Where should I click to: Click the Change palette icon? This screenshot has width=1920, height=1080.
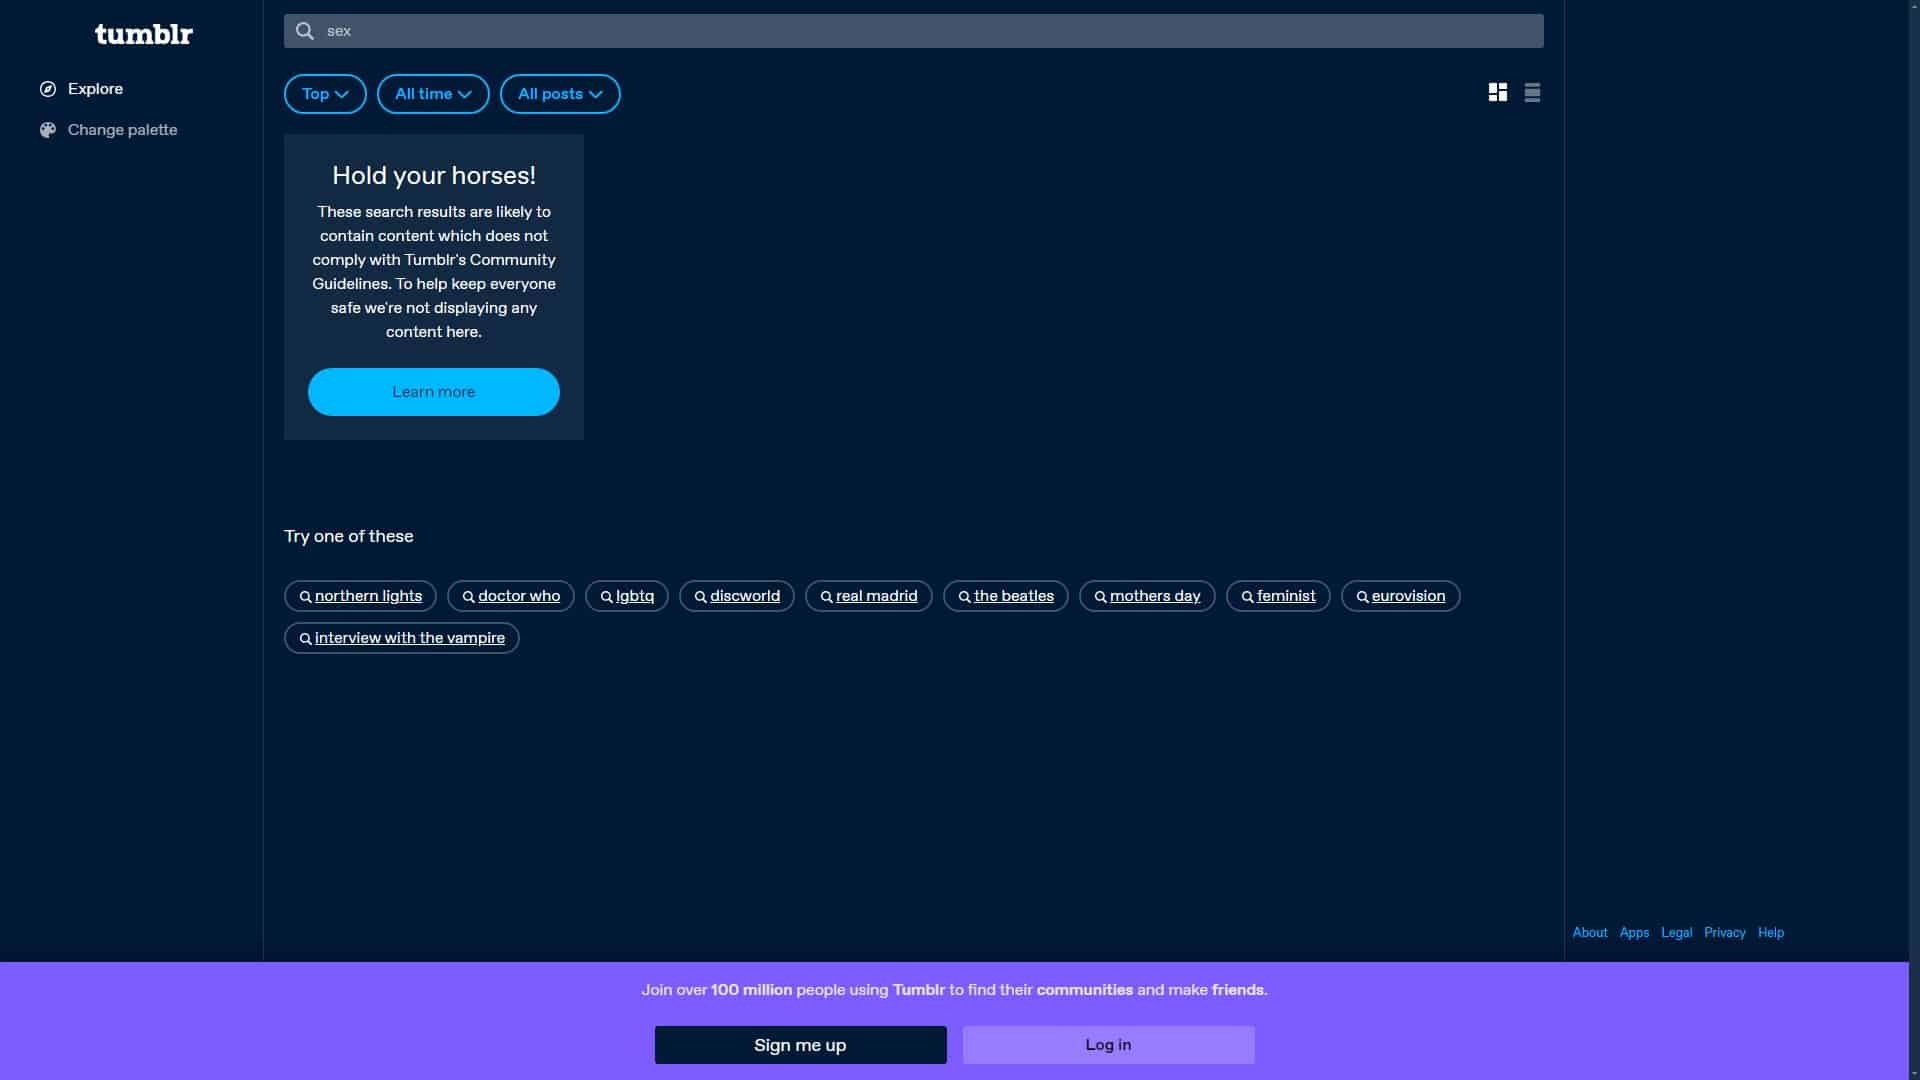[48, 130]
